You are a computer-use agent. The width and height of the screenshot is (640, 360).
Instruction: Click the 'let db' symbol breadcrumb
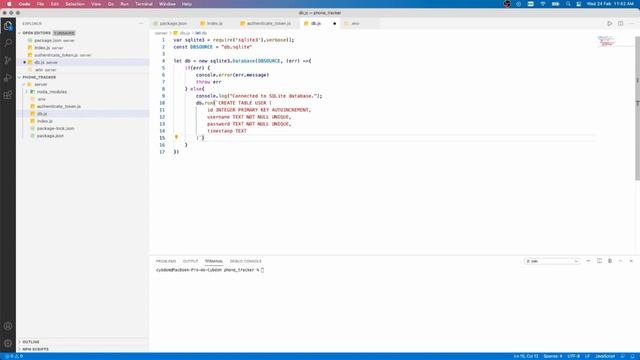coord(200,33)
